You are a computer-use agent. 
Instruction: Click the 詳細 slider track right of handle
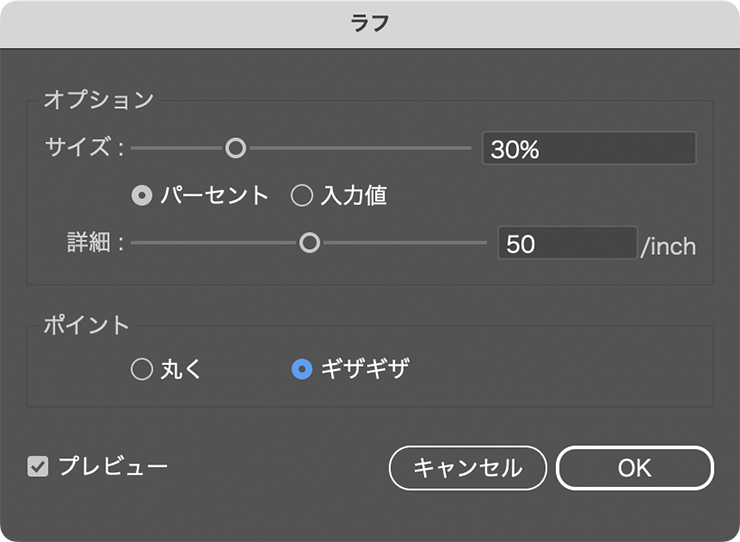400,243
